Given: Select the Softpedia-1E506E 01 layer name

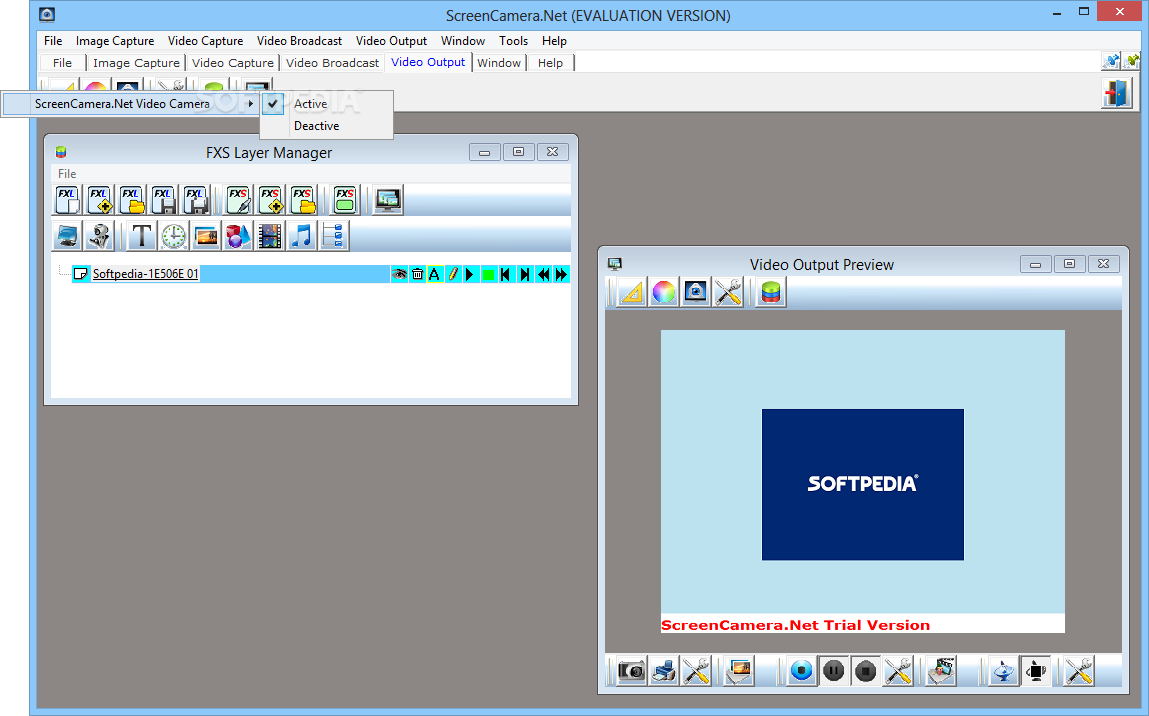Looking at the screenshot, I should pyautogui.click(x=145, y=274).
